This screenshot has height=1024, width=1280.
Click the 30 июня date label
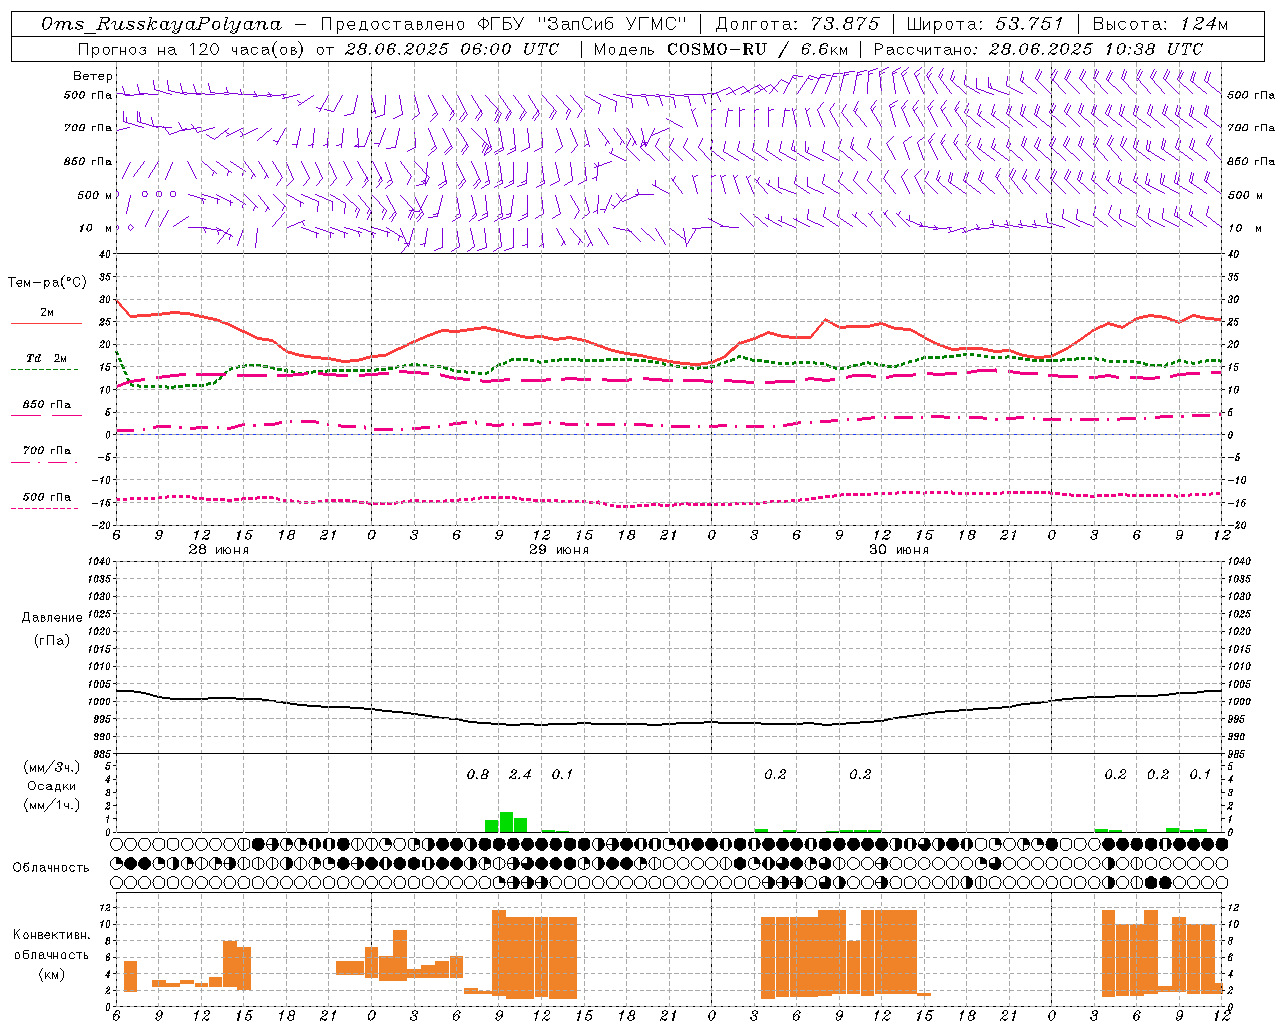[x=899, y=550]
